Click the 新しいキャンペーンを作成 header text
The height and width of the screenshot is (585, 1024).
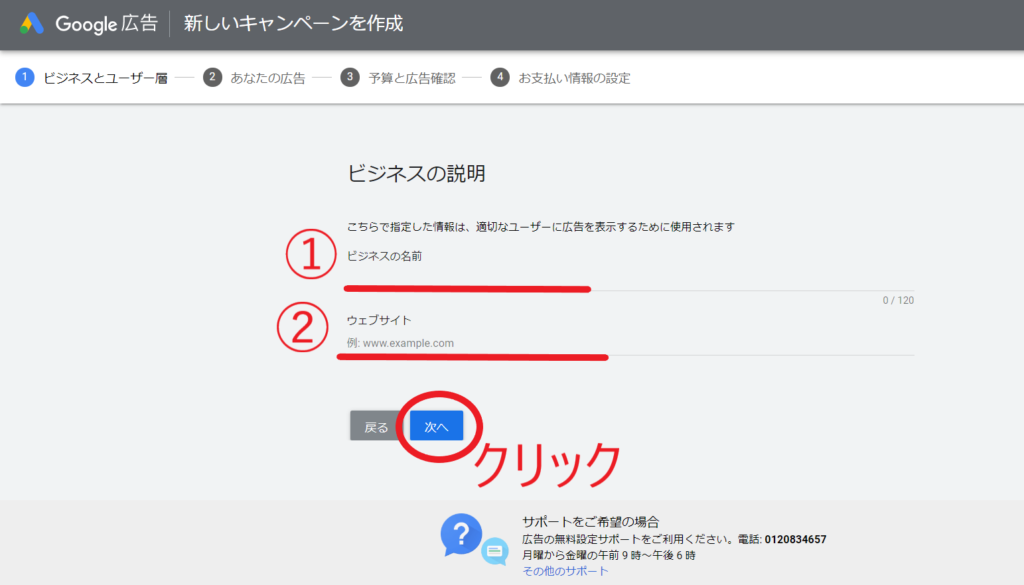click(x=293, y=24)
